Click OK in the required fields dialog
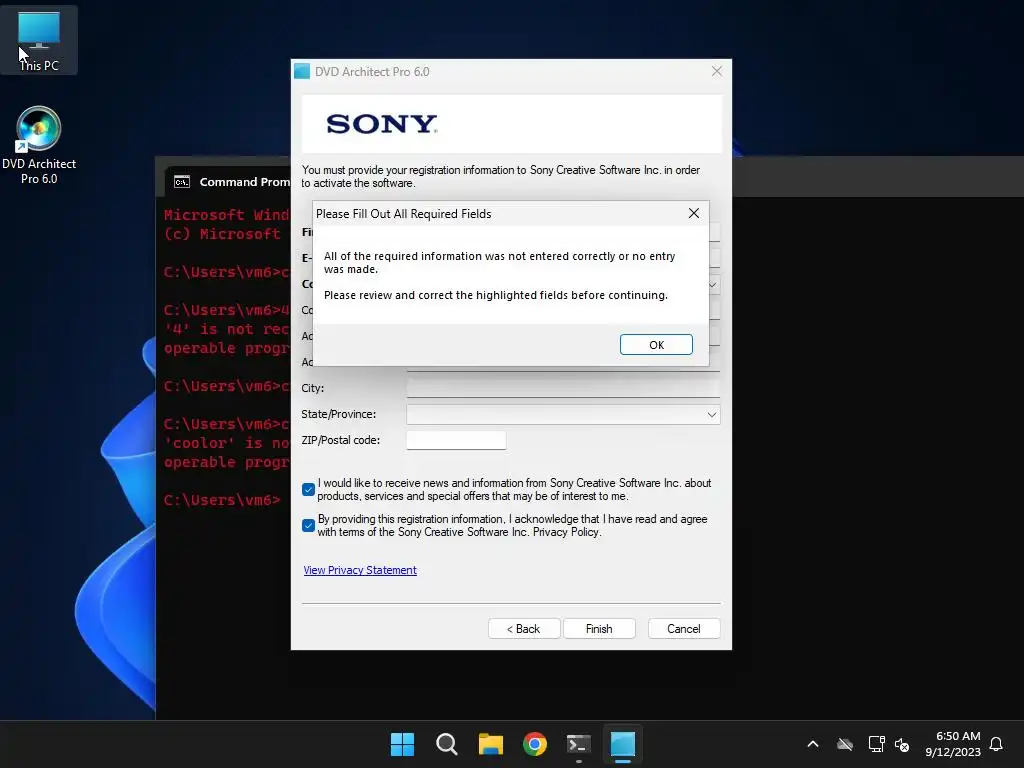 [656, 345]
